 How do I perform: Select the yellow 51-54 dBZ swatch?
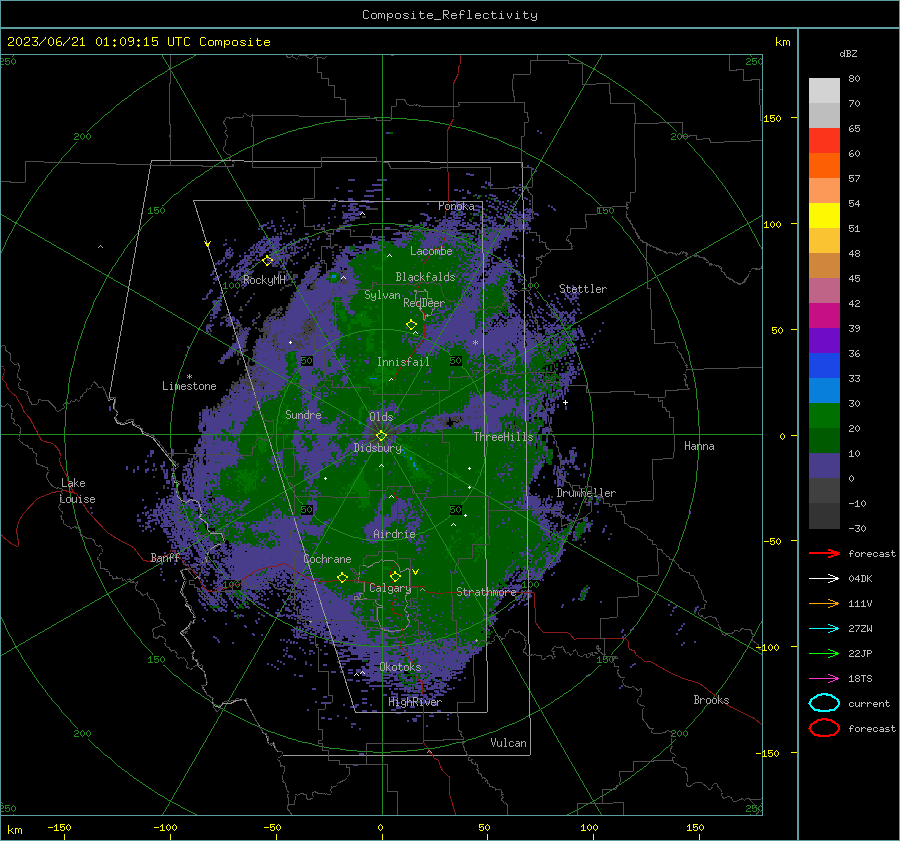coord(824,215)
